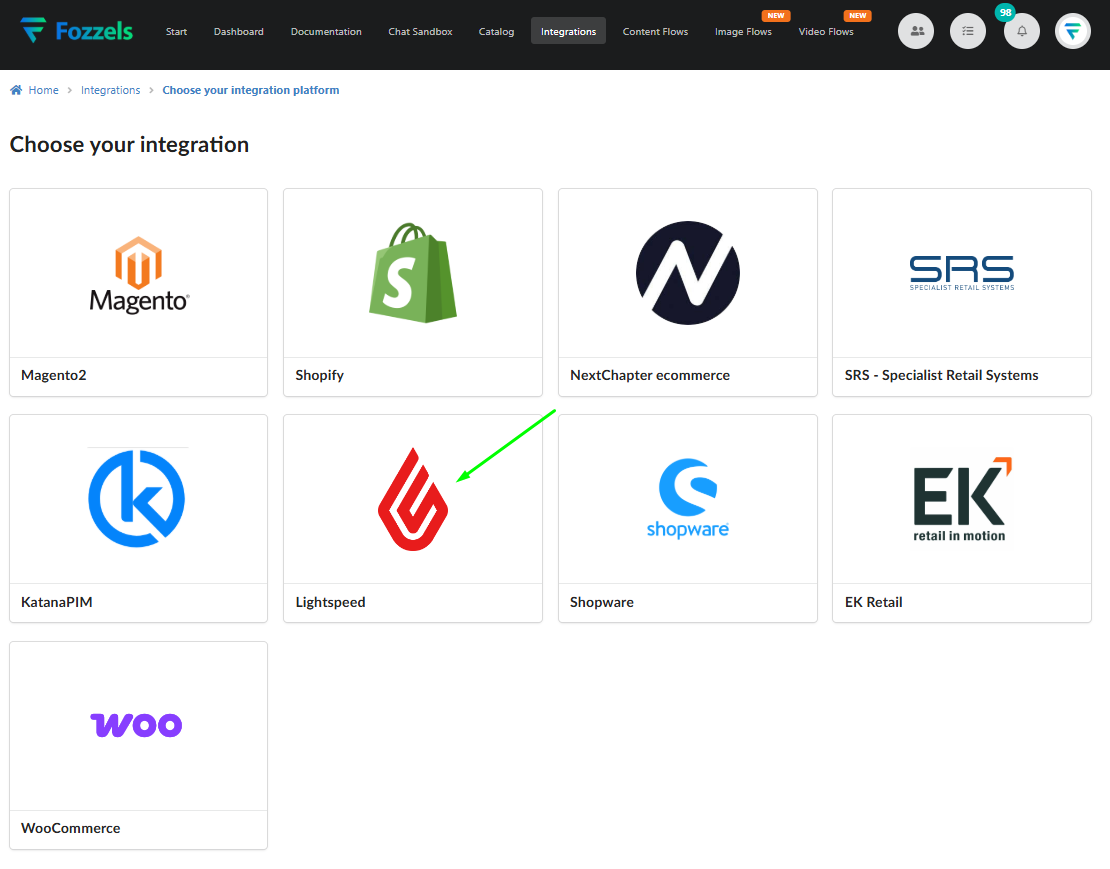Open the Dashboard page
The width and height of the screenshot is (1110, 869).
[x=239, y=31]
